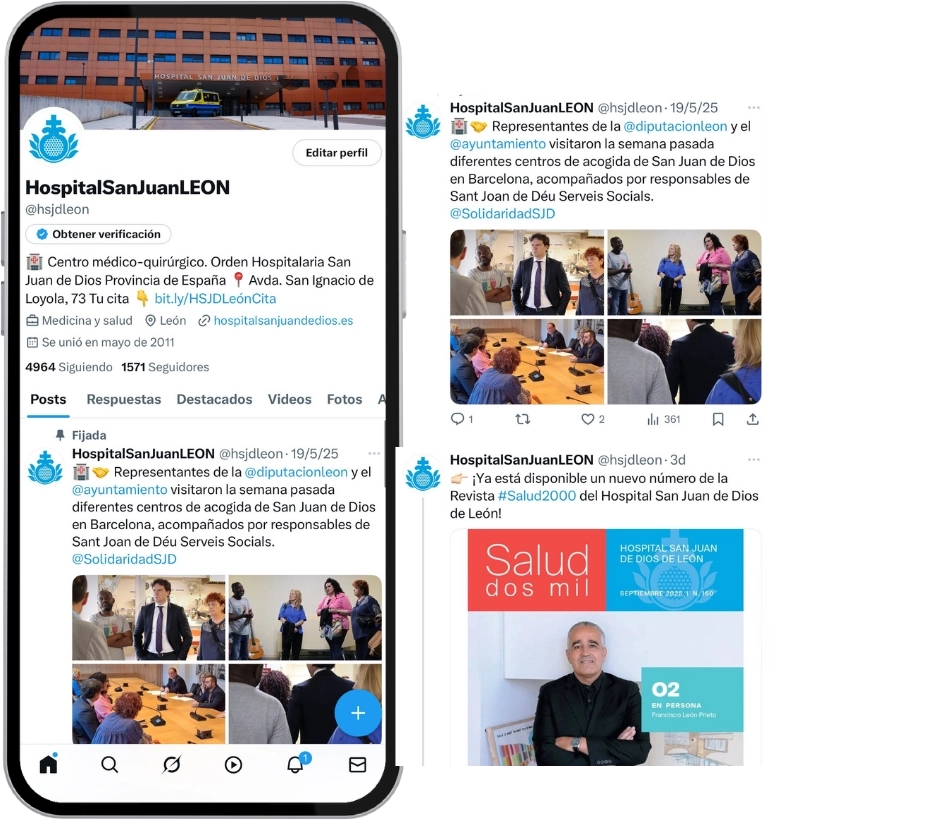Open the Home icon in the bottom bar
The width and height of the screenshot is (927, 820).
point(48,764)
